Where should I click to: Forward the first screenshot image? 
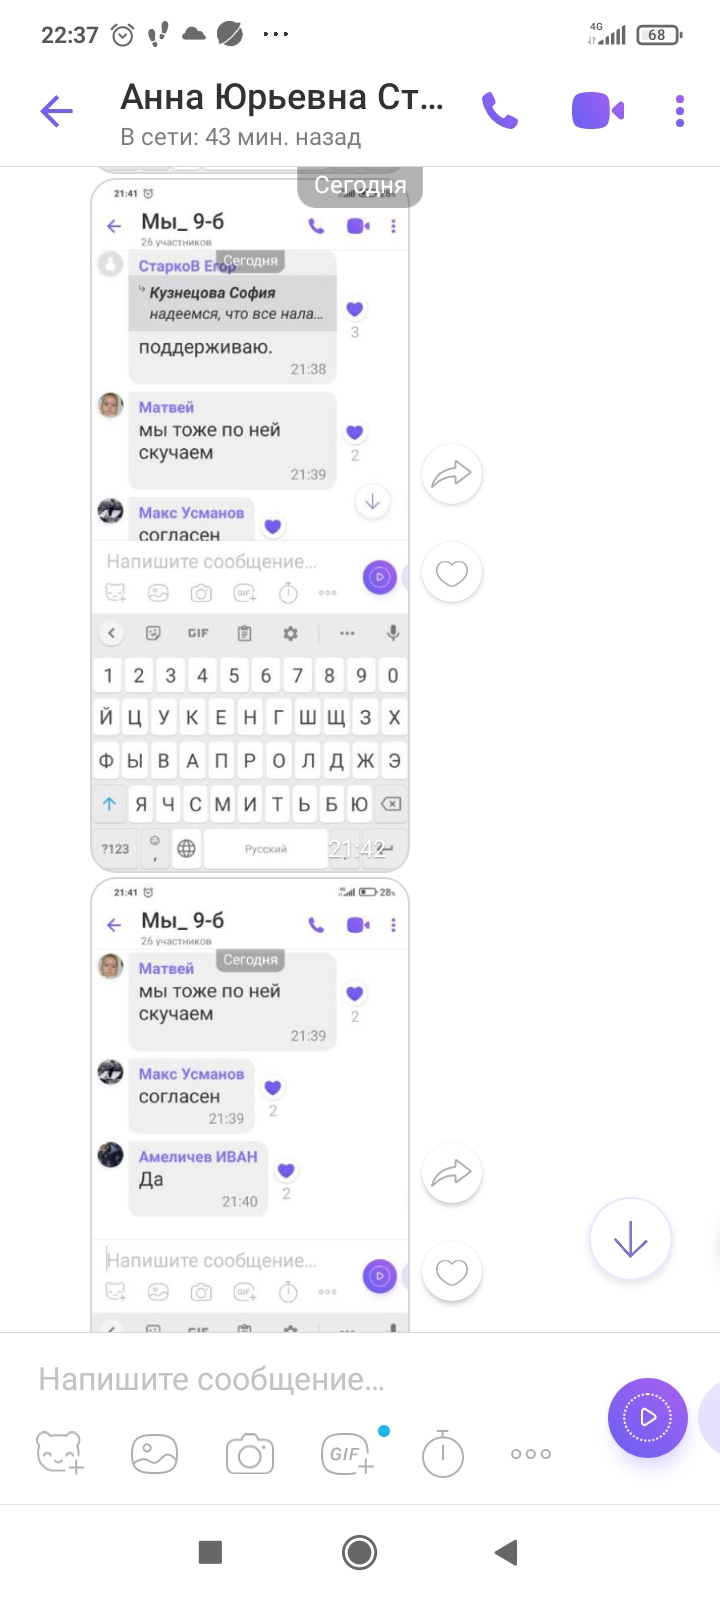[x=452, y=474]
